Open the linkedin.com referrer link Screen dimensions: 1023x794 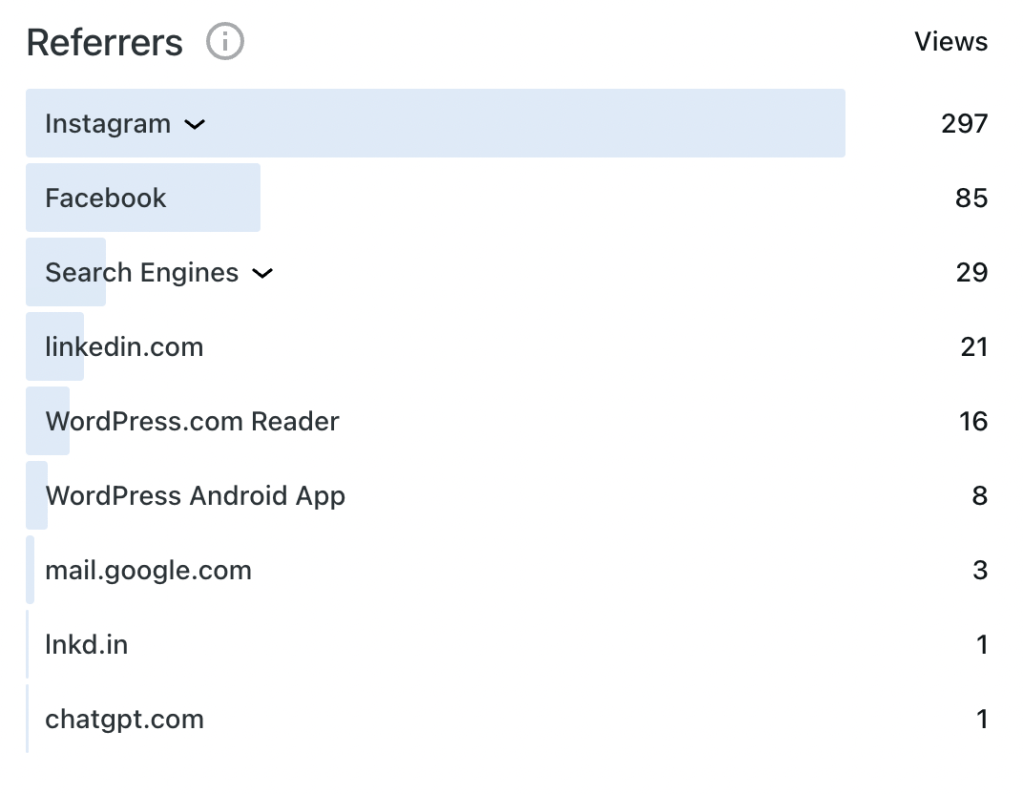click(124, 347)
